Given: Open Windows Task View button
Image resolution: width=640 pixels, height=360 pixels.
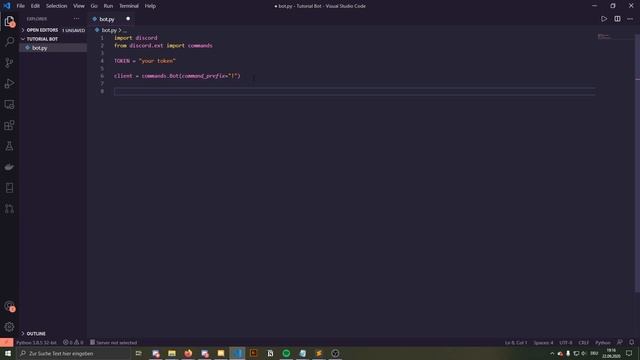Looking at the screenshot, I should click(139, 353).
